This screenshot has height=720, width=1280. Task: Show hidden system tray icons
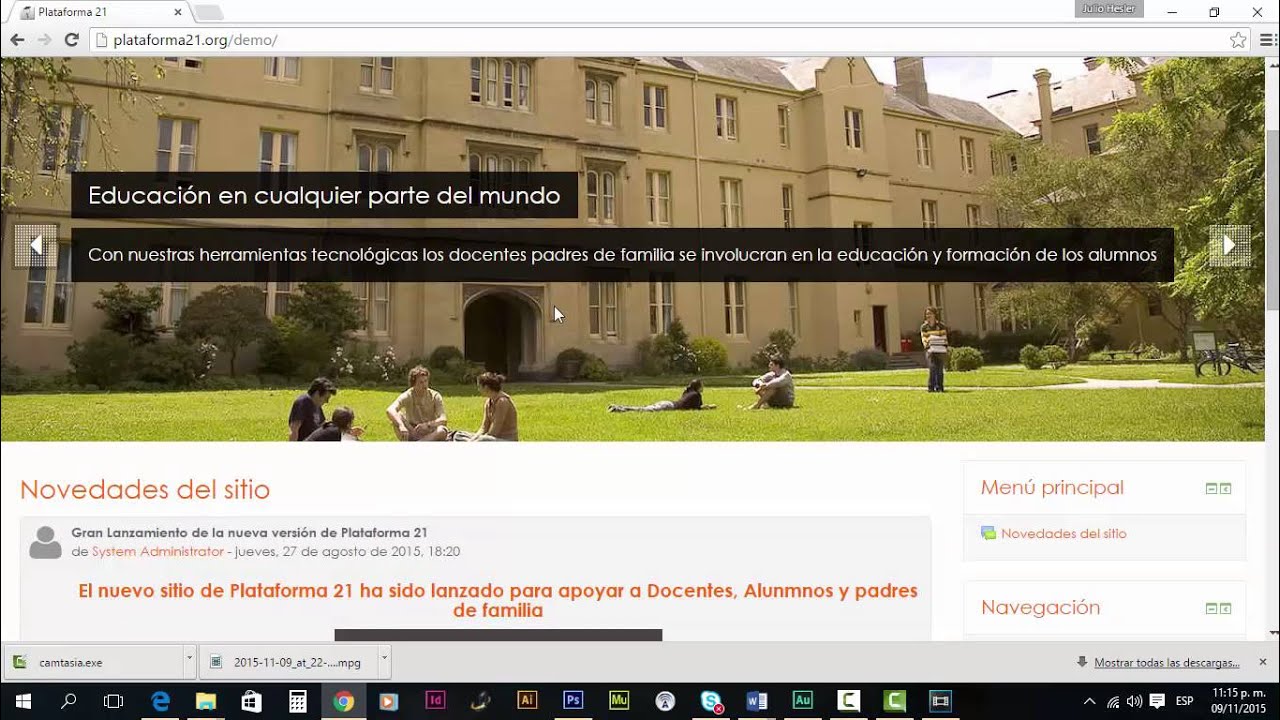pos(1089,701)
